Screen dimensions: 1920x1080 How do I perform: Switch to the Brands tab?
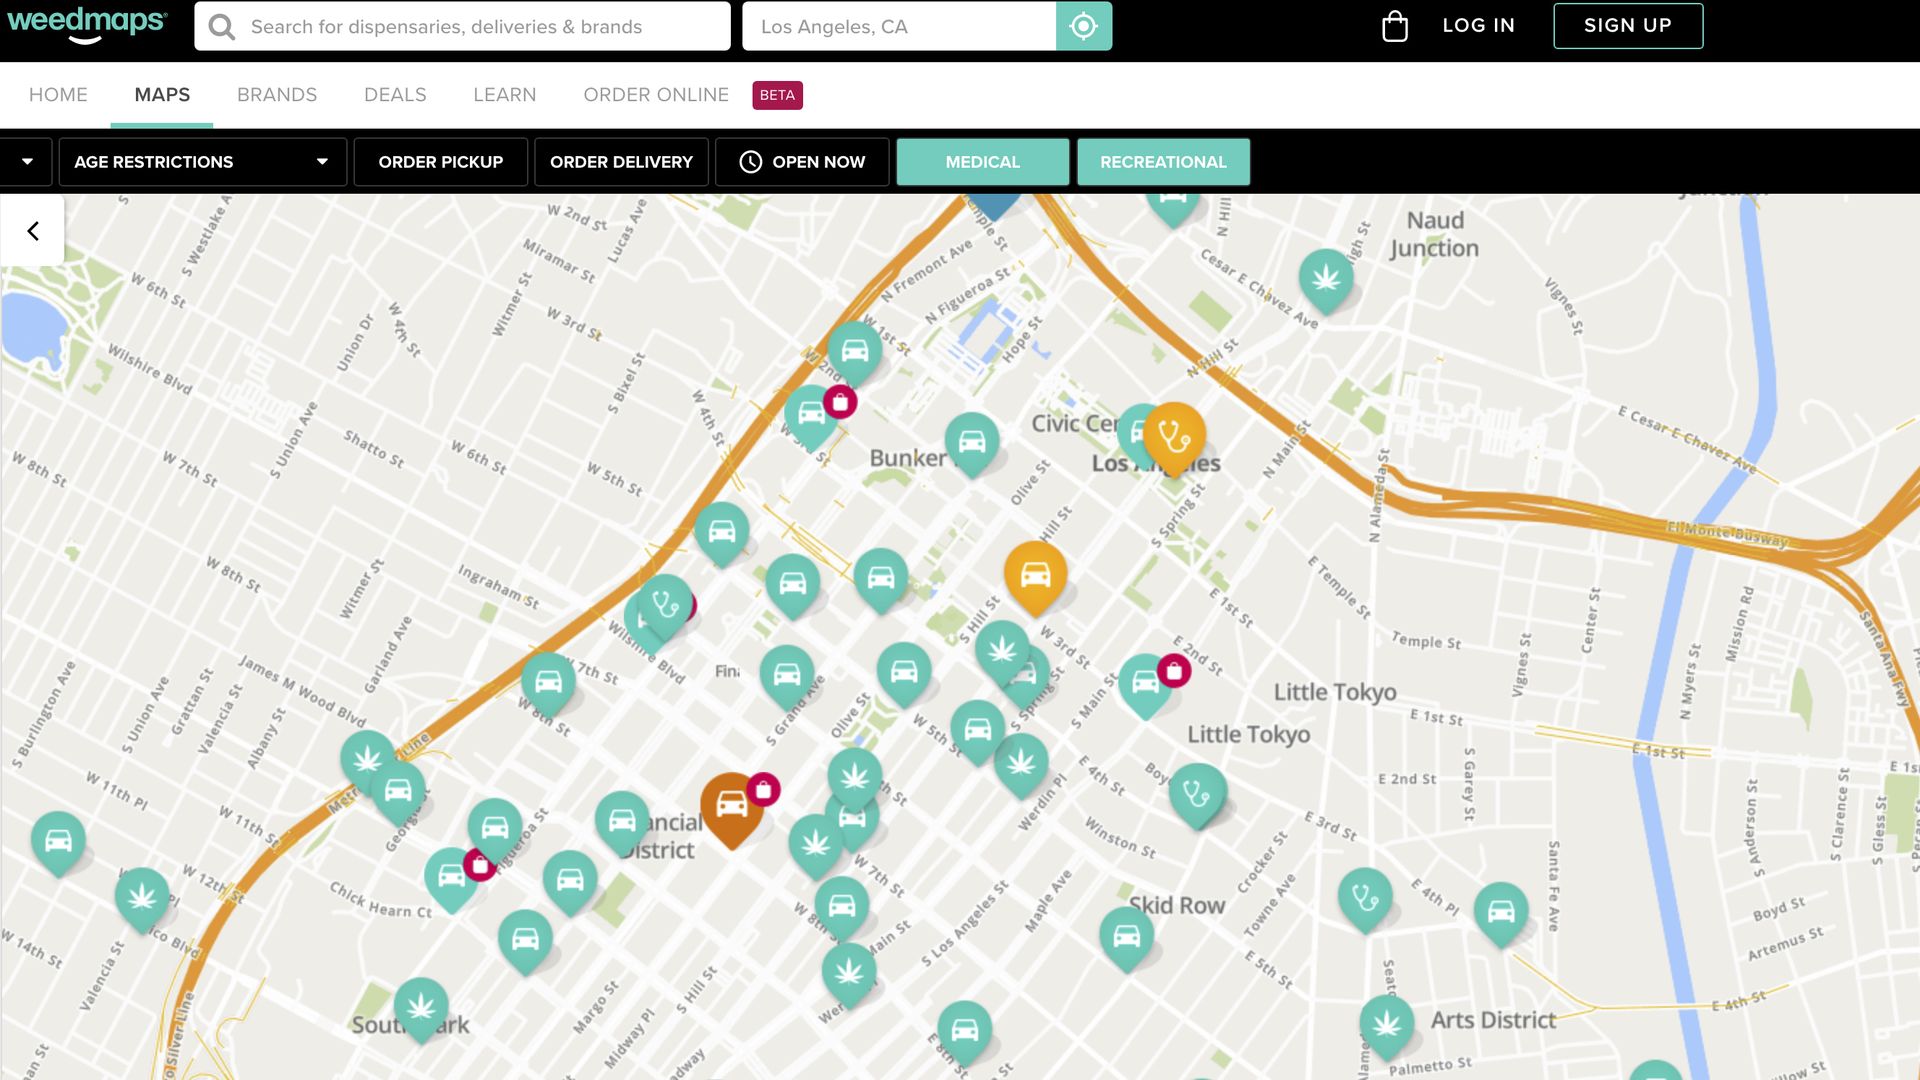point(277,95)
